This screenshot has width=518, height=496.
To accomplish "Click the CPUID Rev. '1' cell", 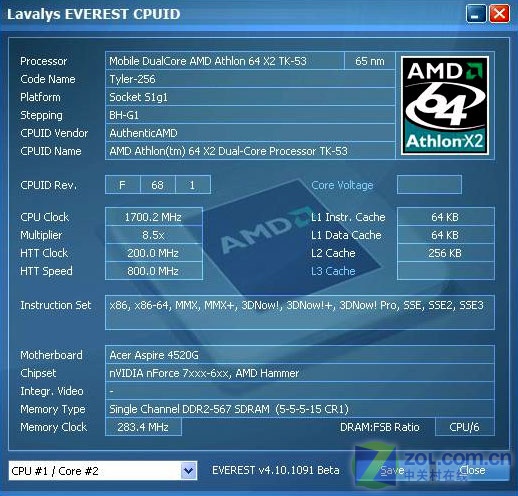I will pyautogui.click(x=193, y=185).
